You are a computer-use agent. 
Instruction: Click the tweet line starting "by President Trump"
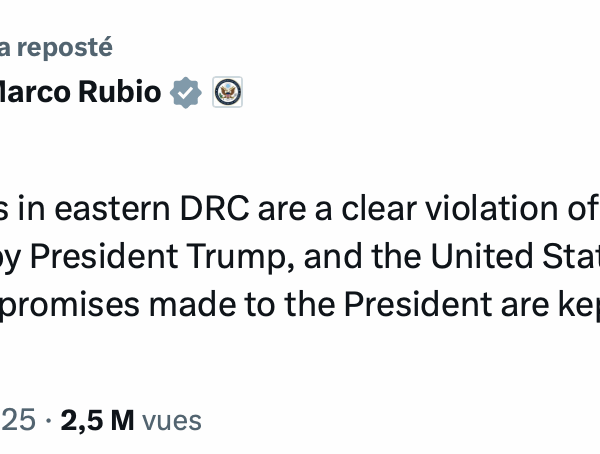300,256
